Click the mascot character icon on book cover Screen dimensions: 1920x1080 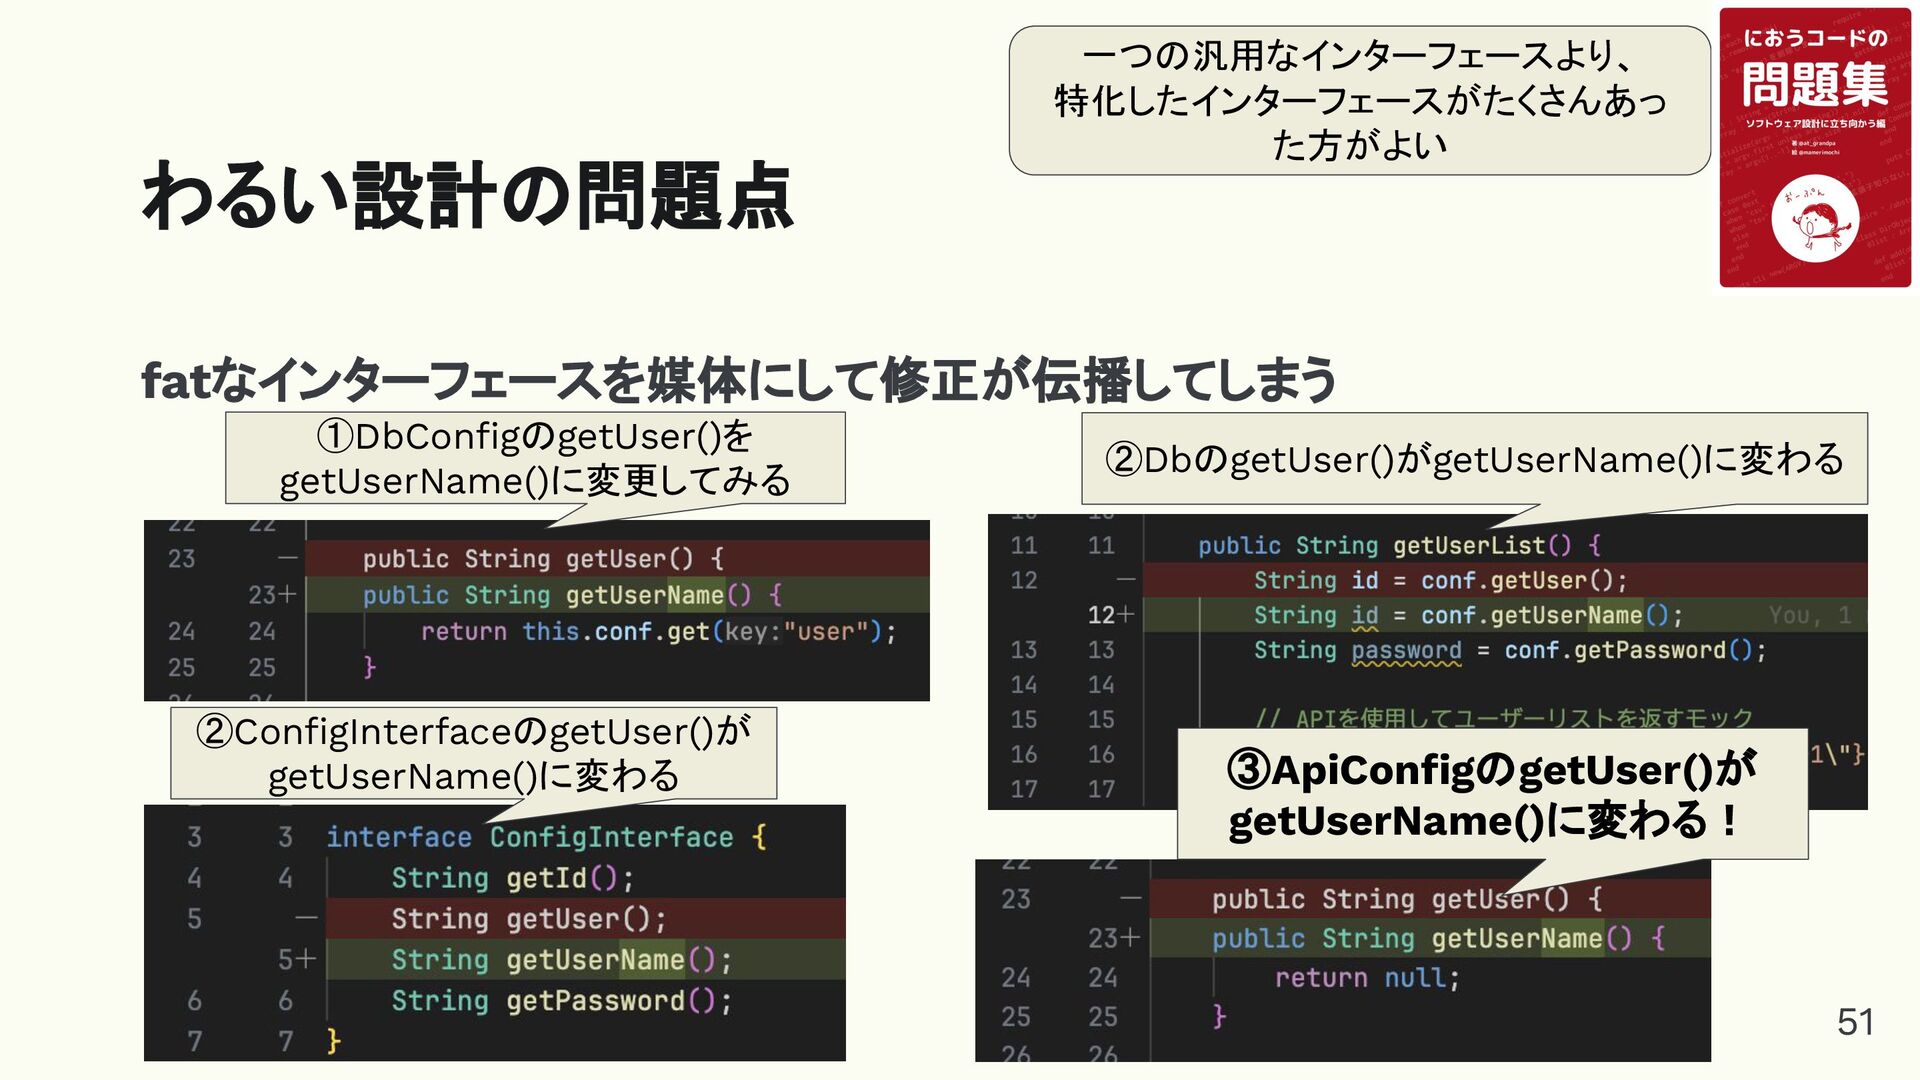1814,219
